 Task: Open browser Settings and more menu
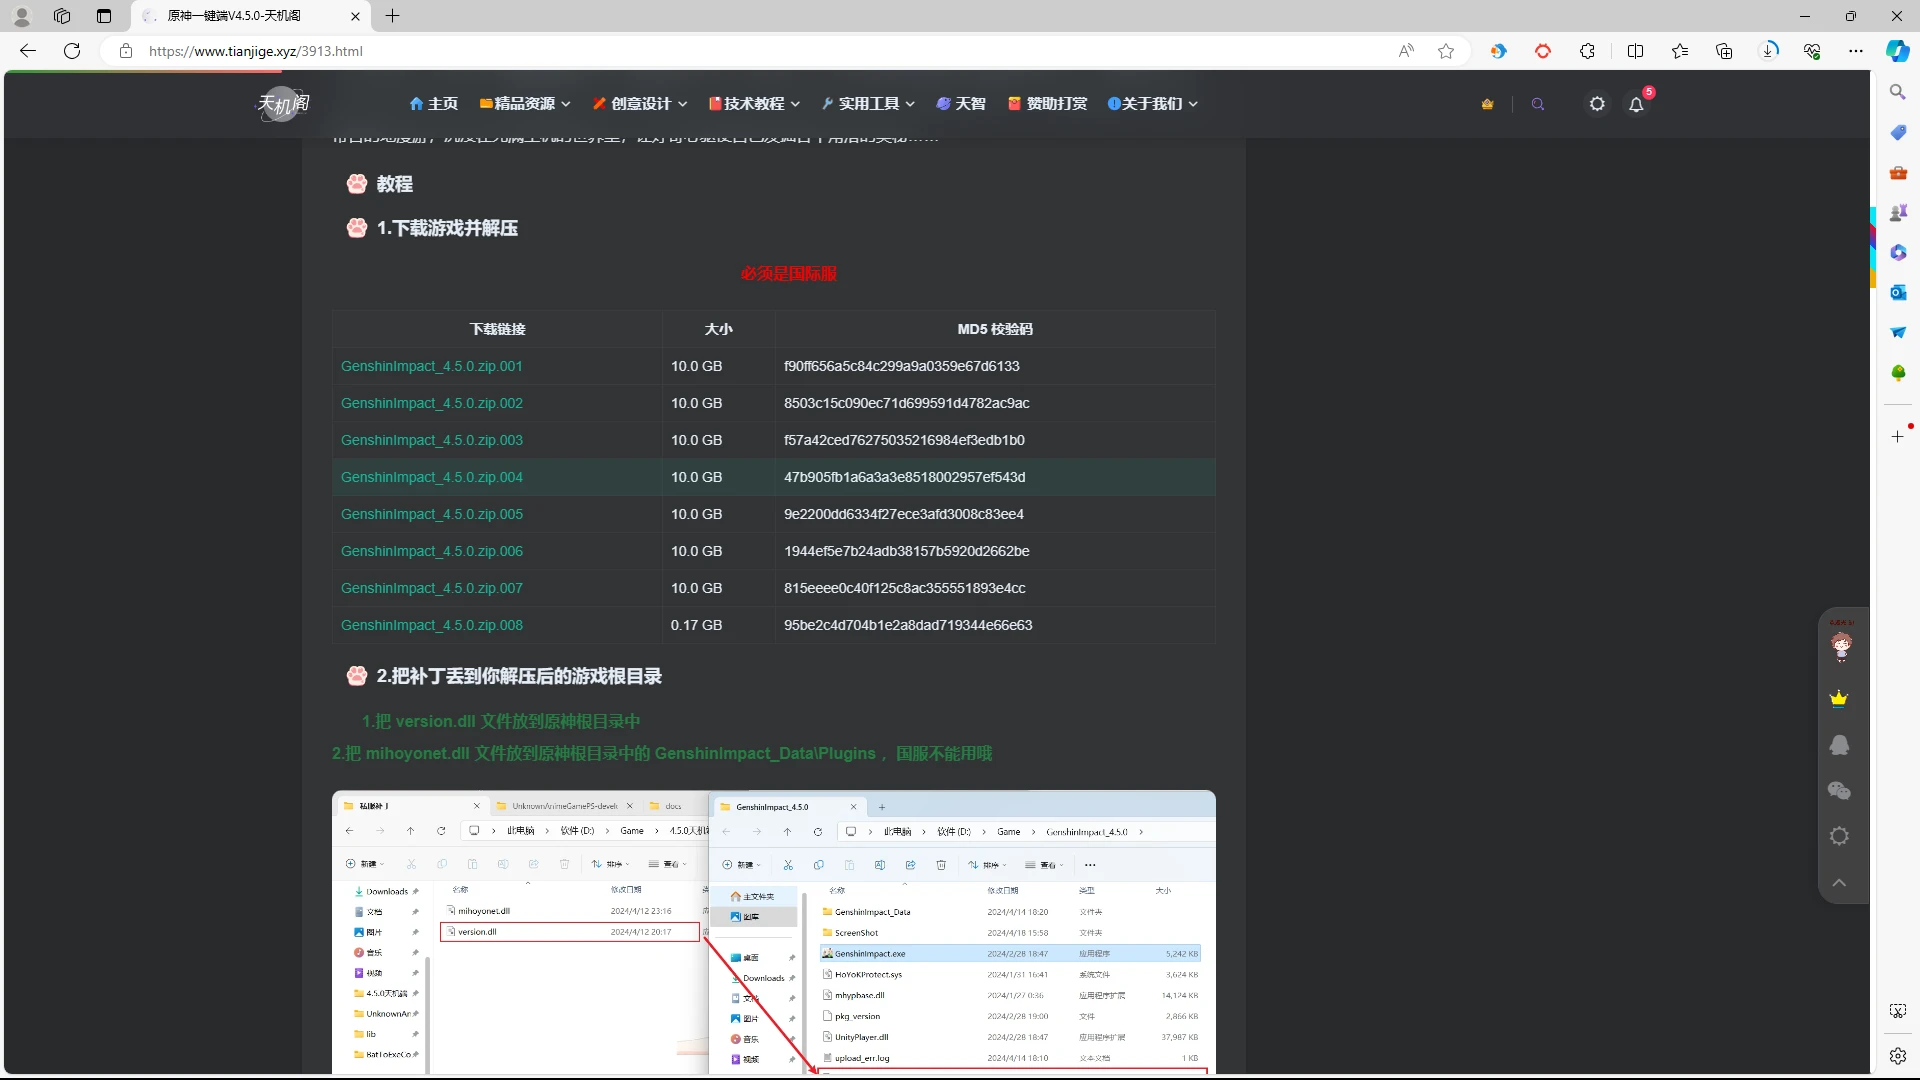click(1856, 51)
